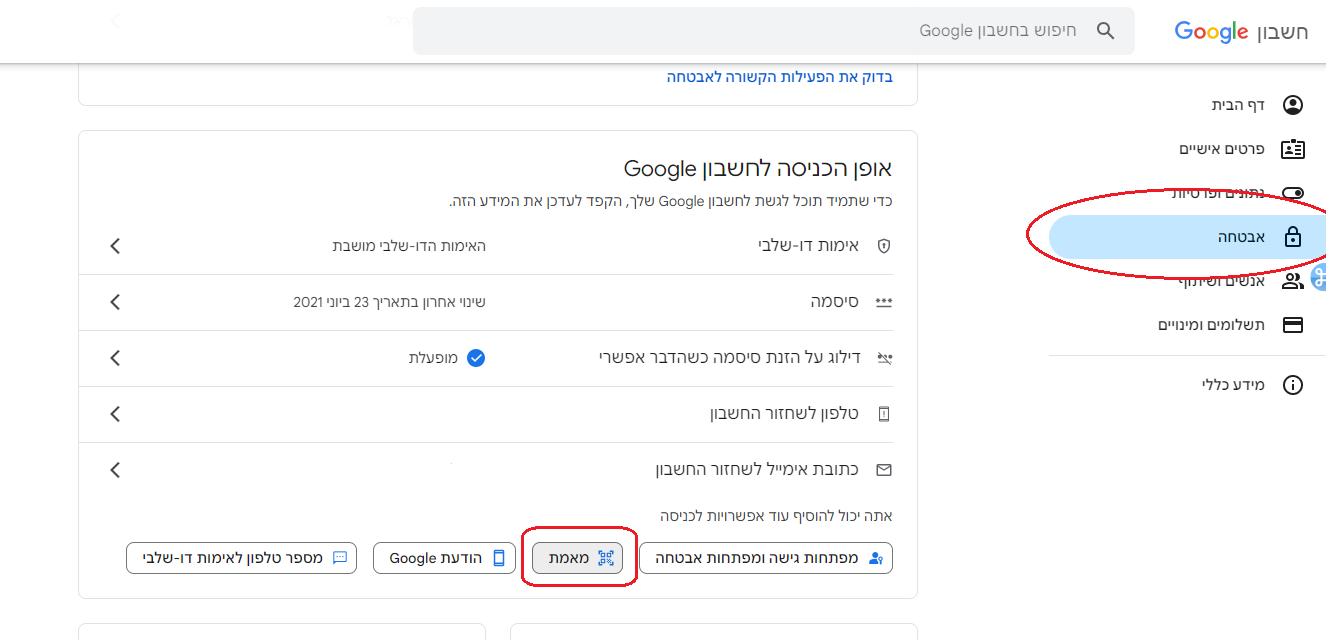
Task: Click the magnifier icon in search bar
Action: point(1105,31)
